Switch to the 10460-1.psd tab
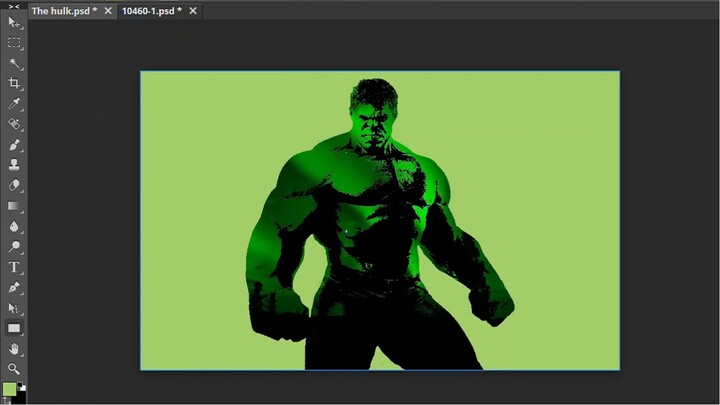The height and width of the screenshot is (405, 720). coord(150,11)
